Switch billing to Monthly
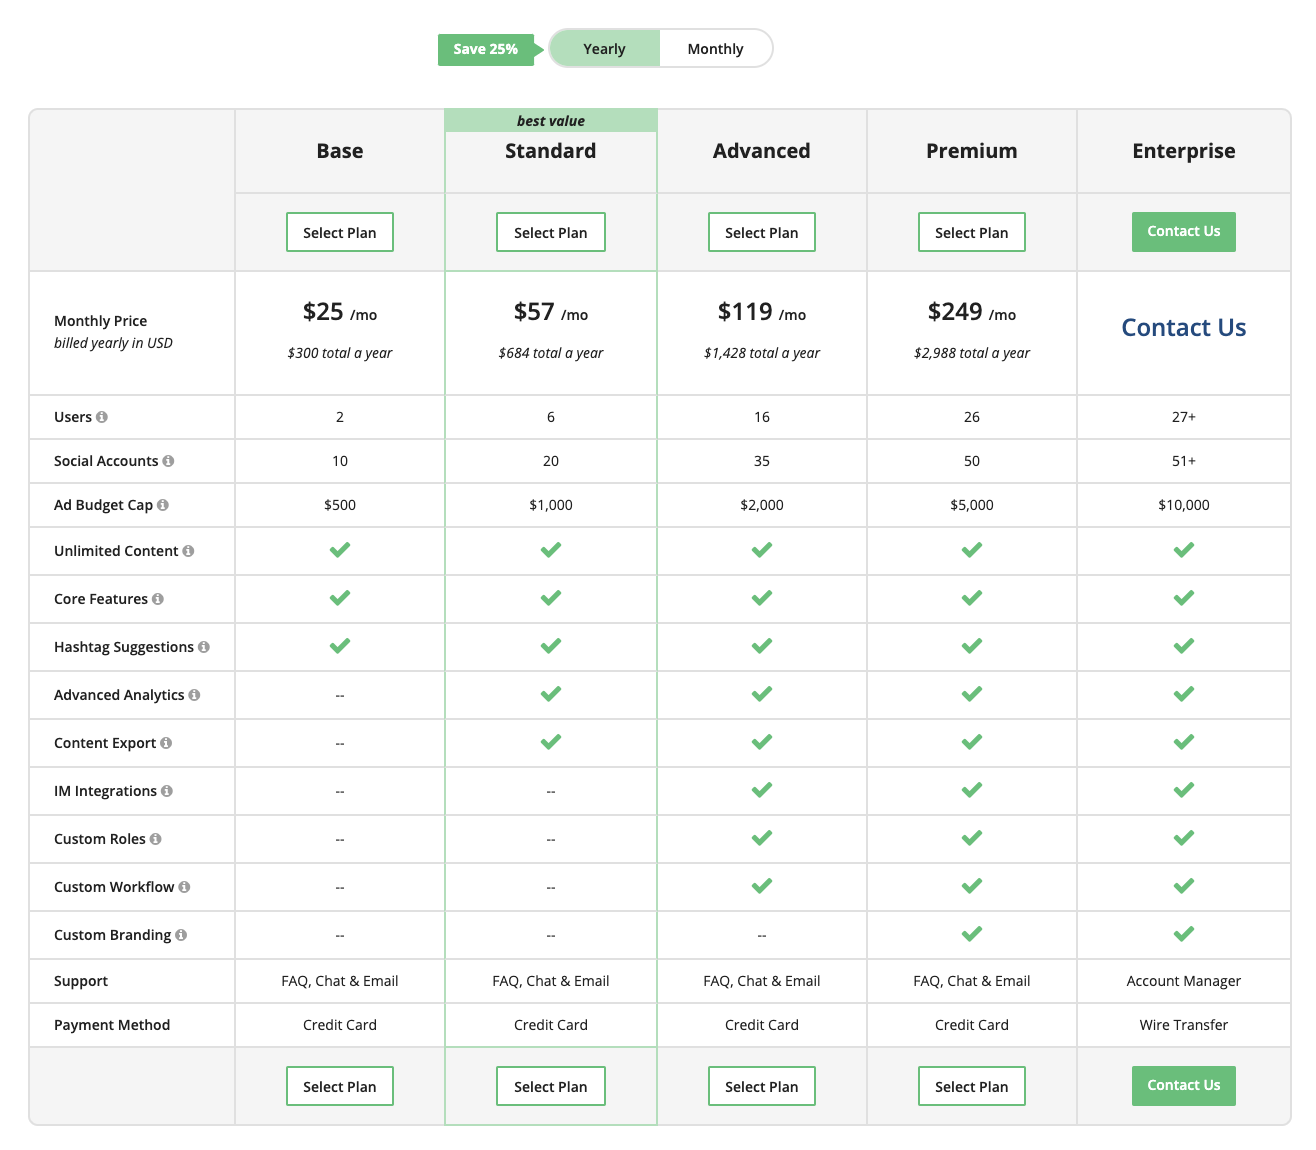This screenshot has width=1316, height=1150. pyautogui.click(x=715, y=49)
